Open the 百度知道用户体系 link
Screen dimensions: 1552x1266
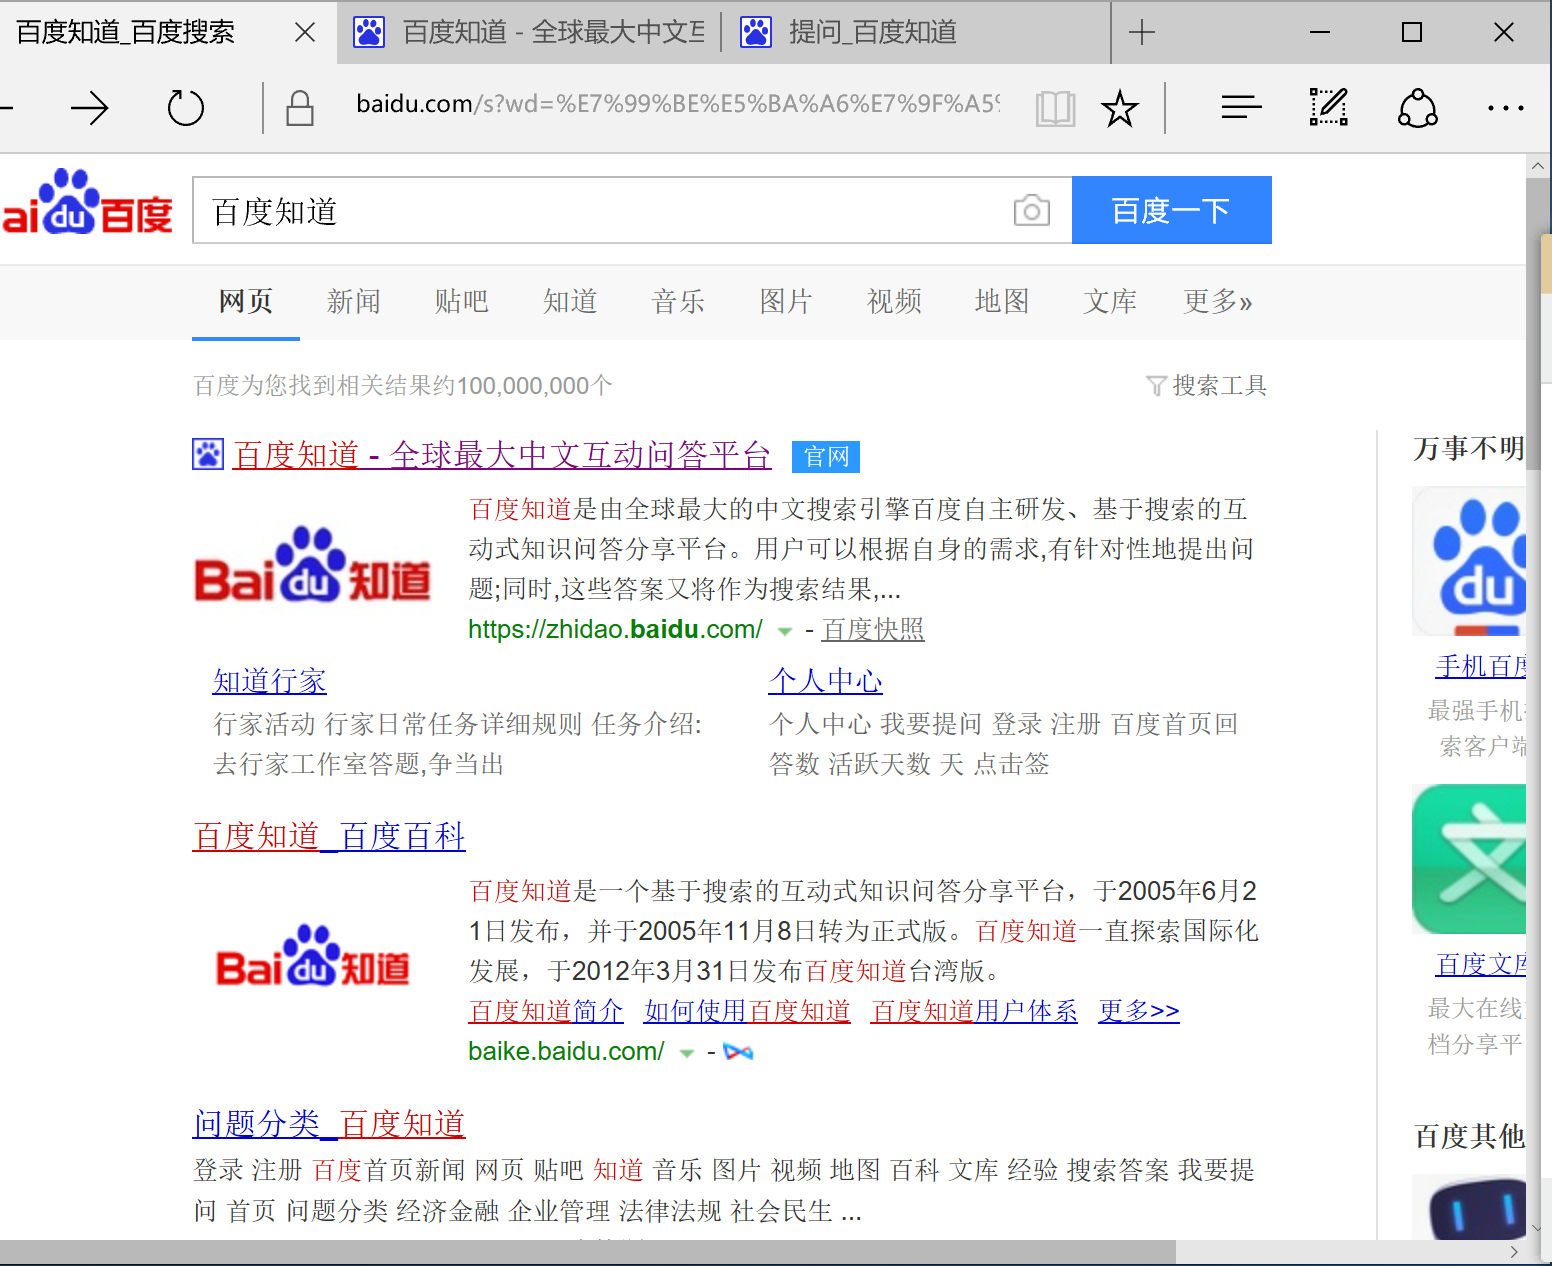click(x=974, y=1011)
